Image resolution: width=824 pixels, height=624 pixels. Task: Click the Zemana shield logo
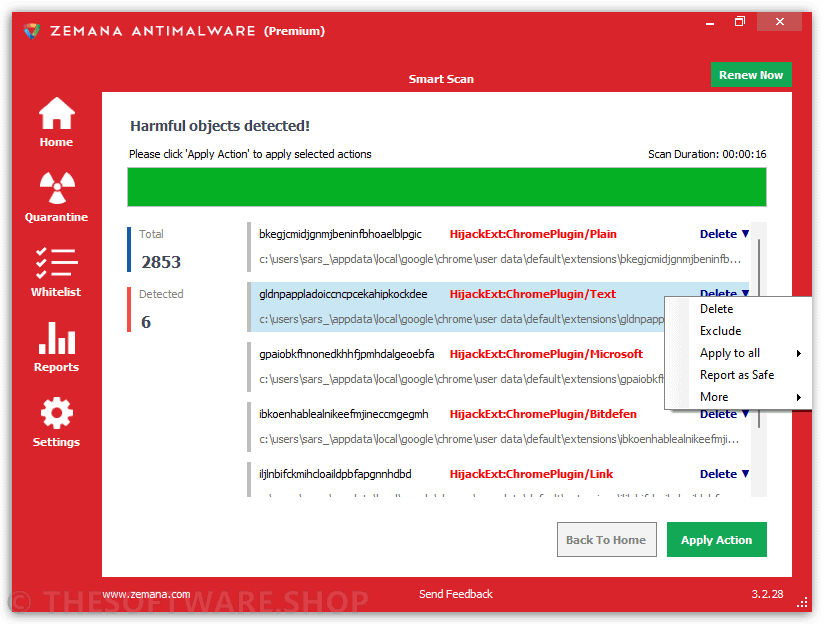32,30
